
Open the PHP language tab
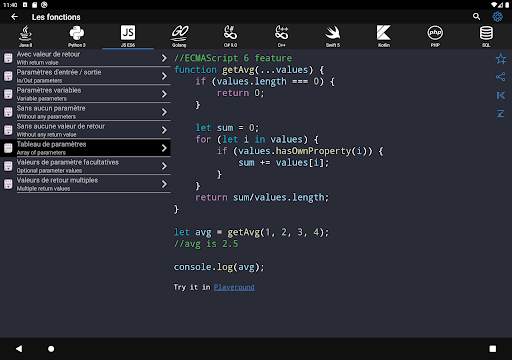point(435,36)
